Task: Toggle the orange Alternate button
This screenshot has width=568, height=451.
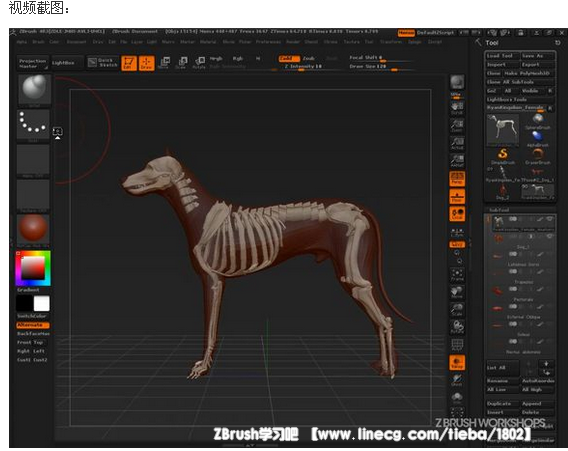Action: (x=33, y=325)
